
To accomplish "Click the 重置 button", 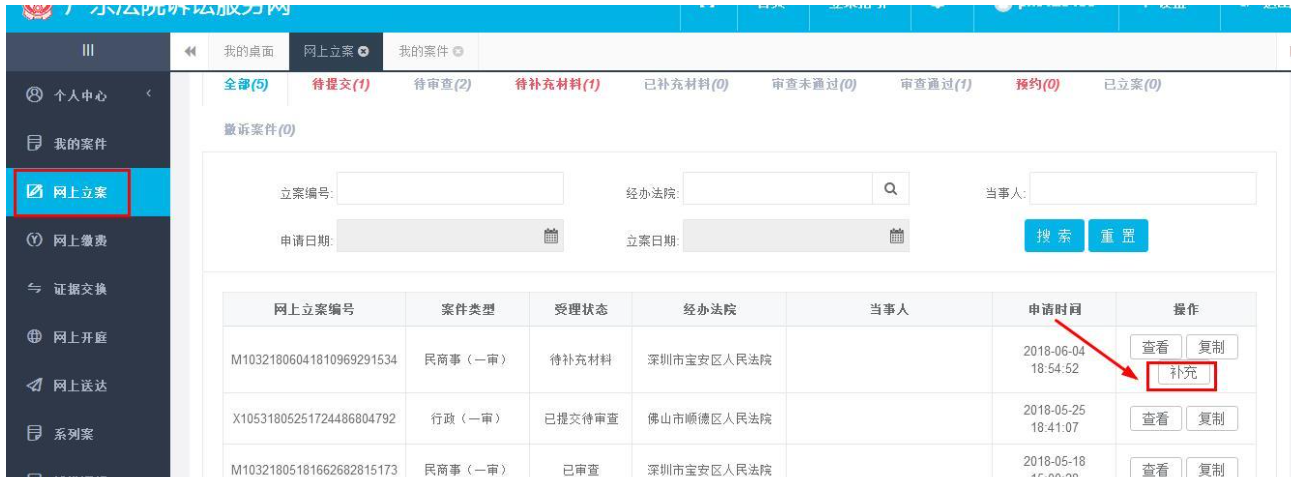I will click(x=1118, y=236).
